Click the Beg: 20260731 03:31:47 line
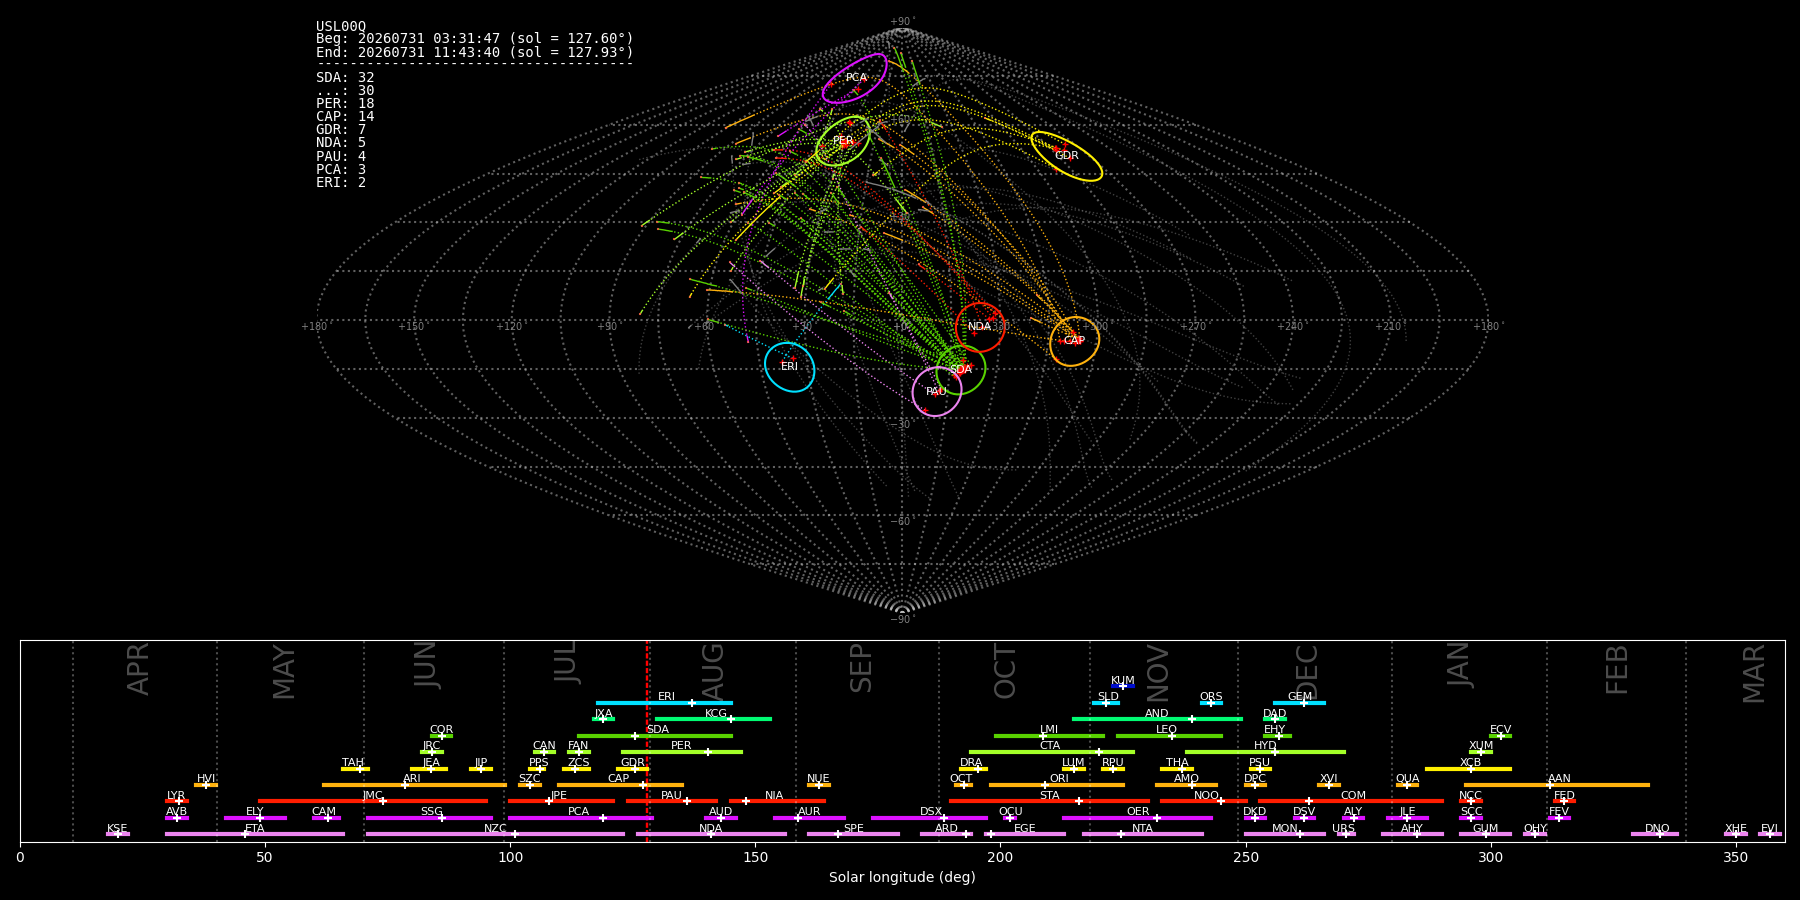The width and height of the screenshot is (1800, 900). pyautogui.click(x=475, y=39)
